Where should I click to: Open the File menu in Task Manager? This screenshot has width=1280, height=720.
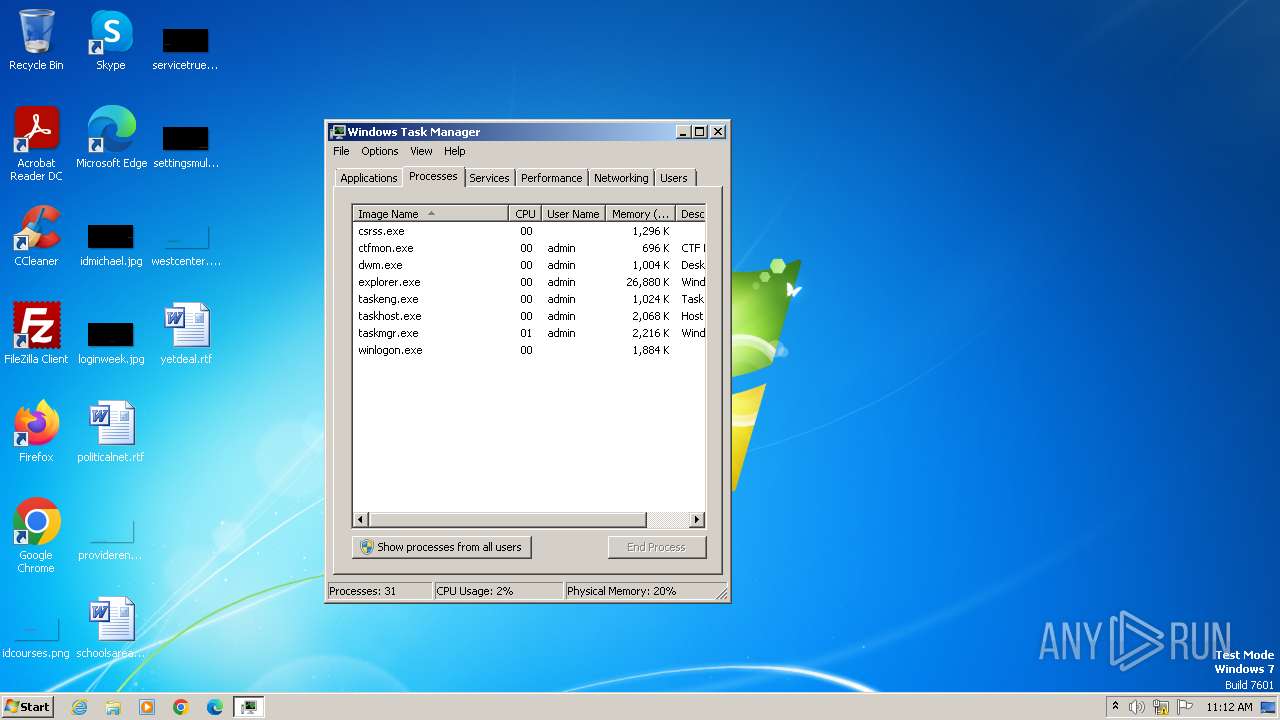(341, 151)
